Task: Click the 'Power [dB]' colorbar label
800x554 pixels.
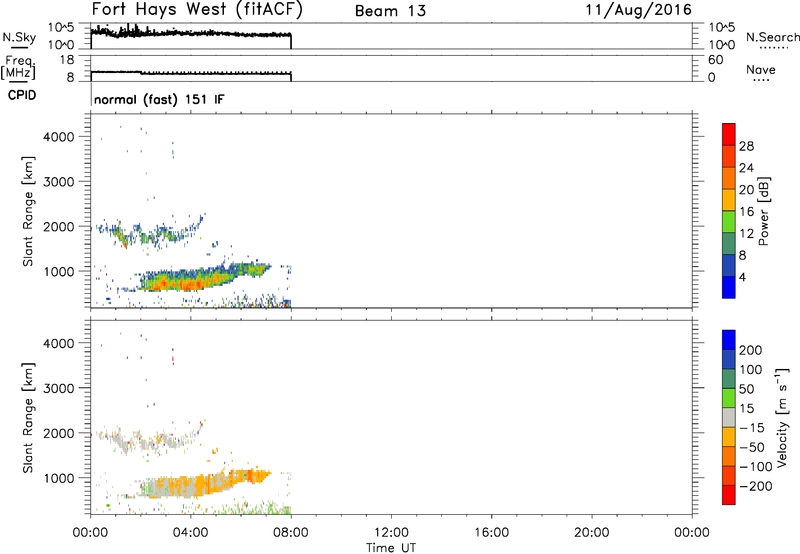Action: pyautogui.click(x=763, y=211)
